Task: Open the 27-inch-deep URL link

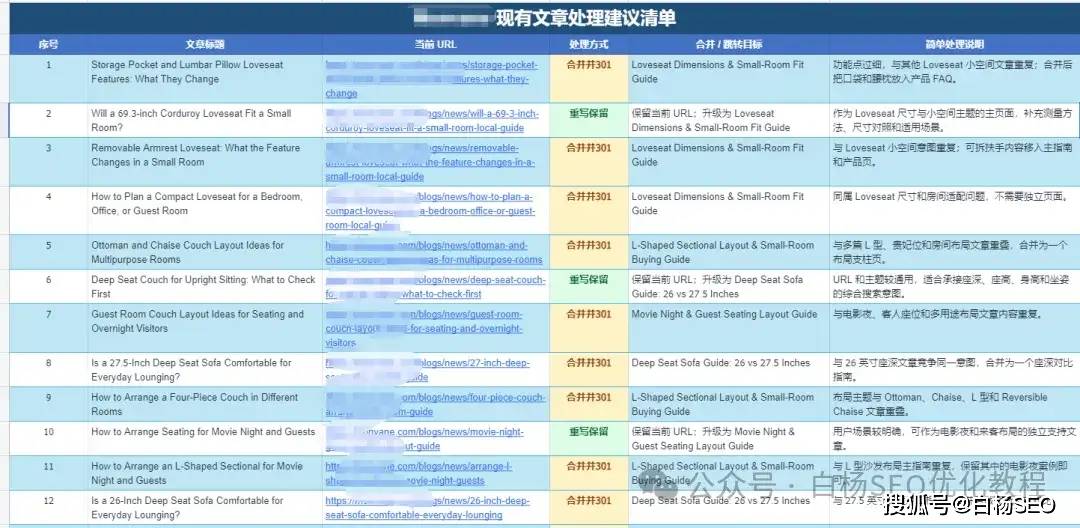Action: tap(427, 370)
